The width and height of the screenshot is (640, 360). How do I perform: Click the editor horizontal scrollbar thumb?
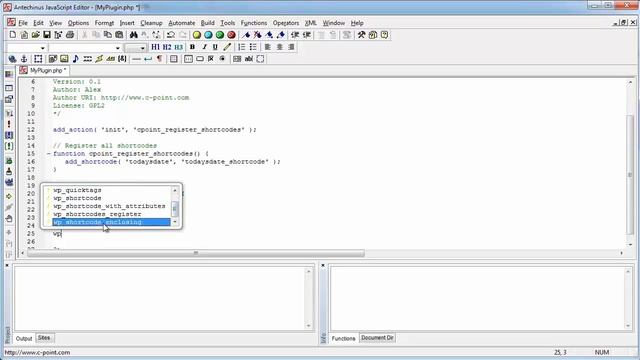(196, 253)
